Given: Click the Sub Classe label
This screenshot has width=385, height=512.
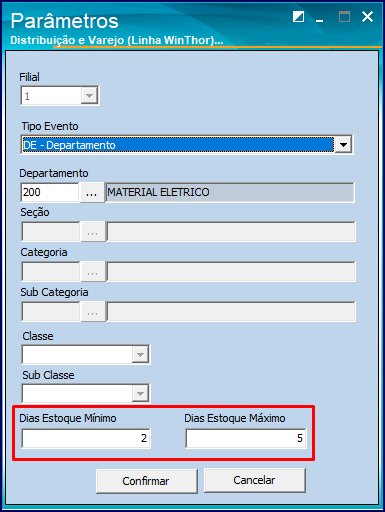Looking at the screenshot, I should point(48,375).
